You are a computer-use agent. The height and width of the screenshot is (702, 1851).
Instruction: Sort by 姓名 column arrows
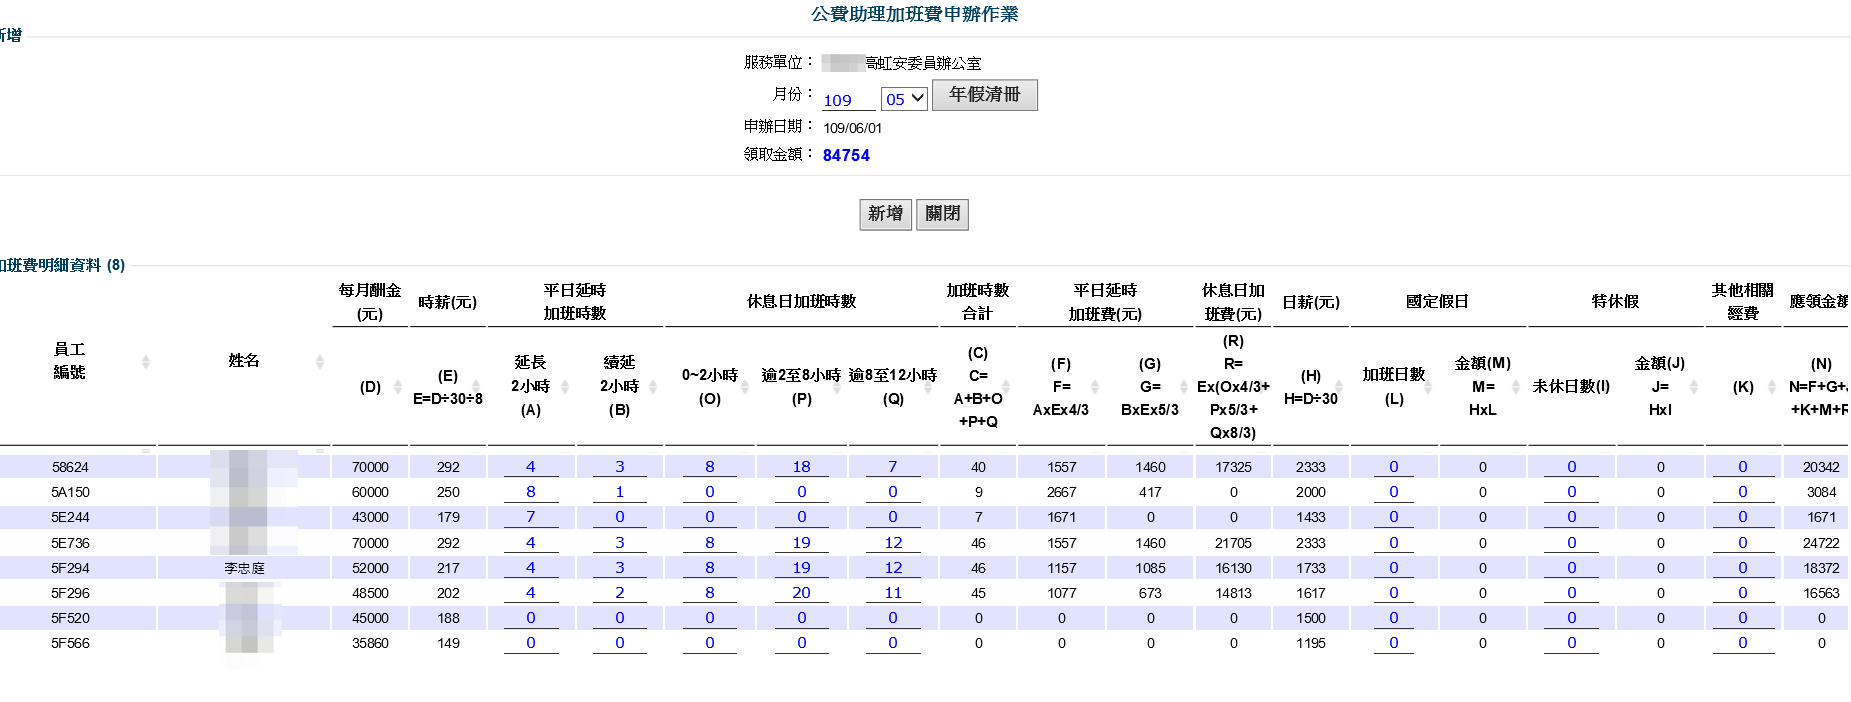click(319, 361)
